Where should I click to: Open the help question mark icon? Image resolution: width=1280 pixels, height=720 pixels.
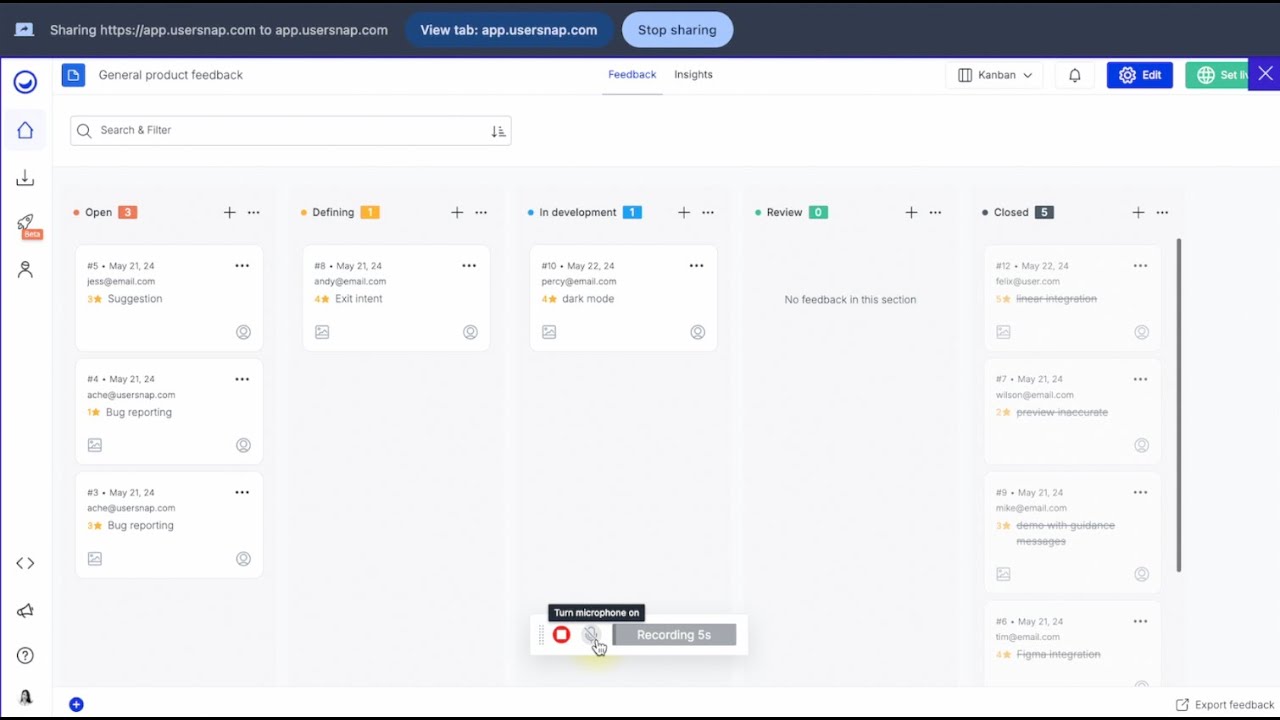(x=25, y=656)
